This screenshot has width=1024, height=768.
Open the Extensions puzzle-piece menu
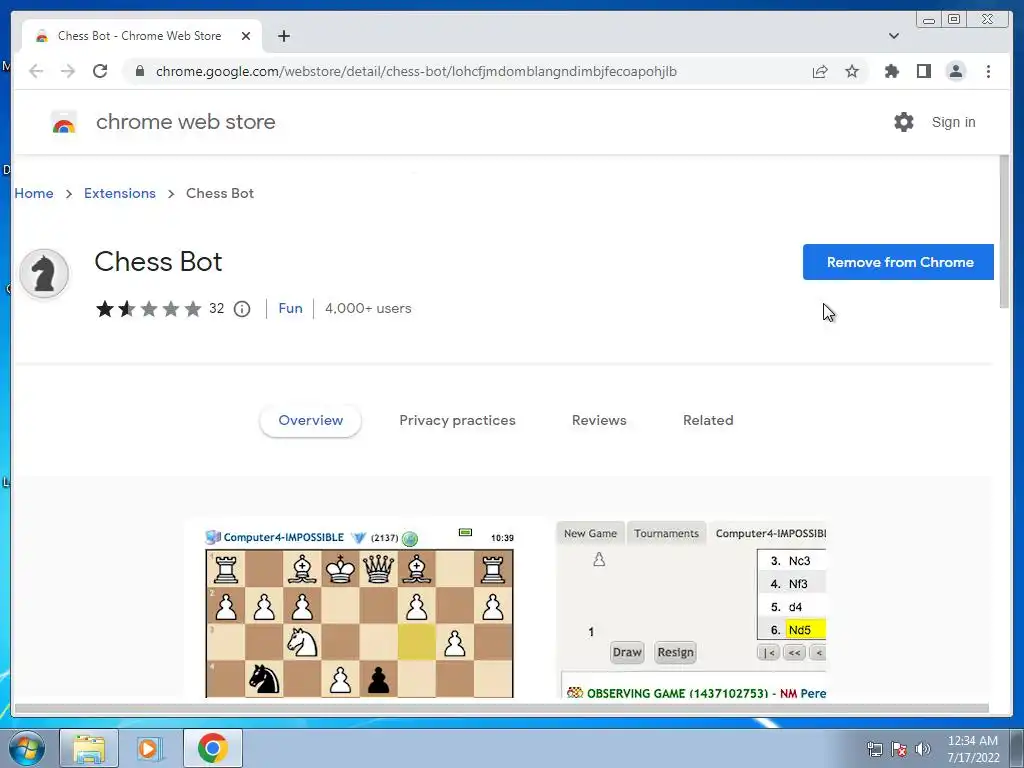click(891, 71)
